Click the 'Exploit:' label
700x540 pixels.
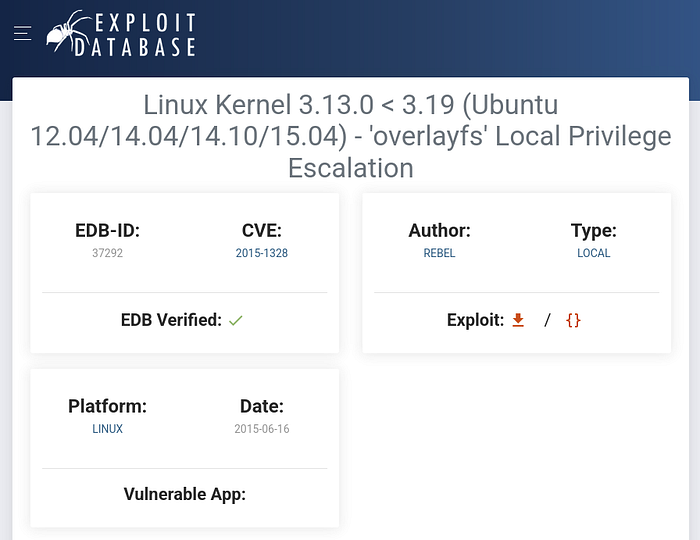click(475, 320)
